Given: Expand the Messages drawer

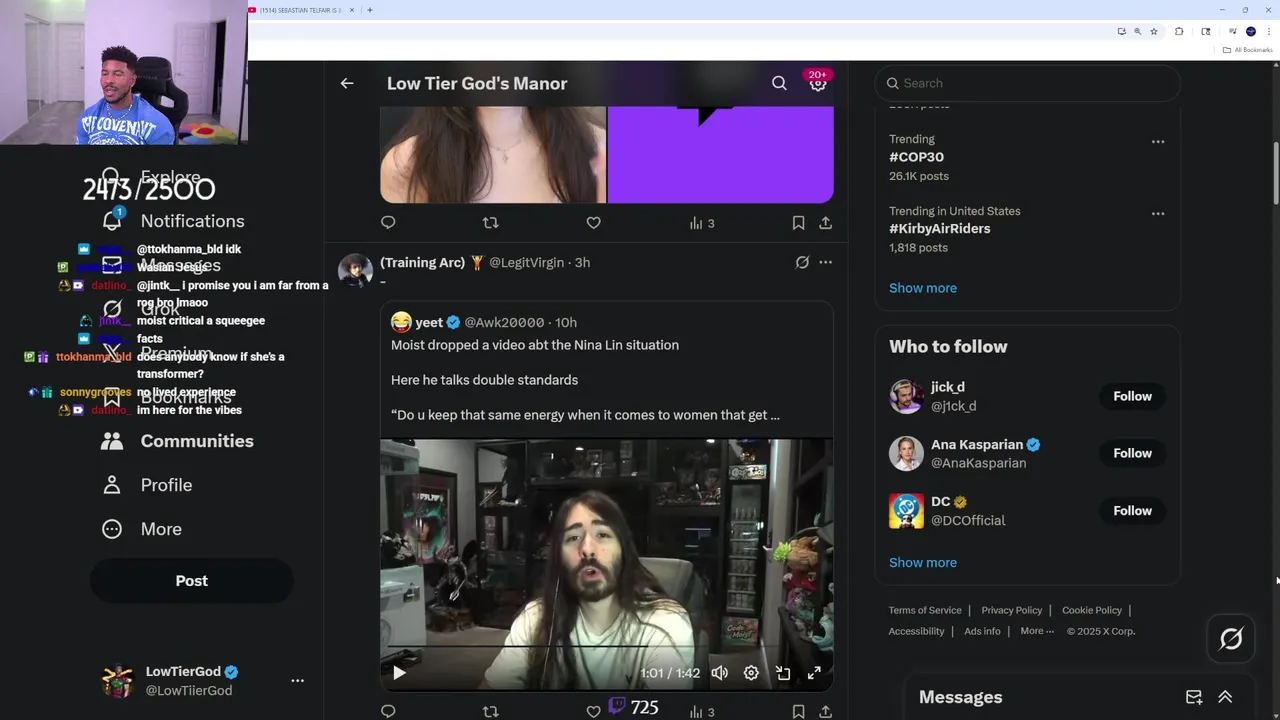Looking at the screenshot, I should coord(1225,697).
